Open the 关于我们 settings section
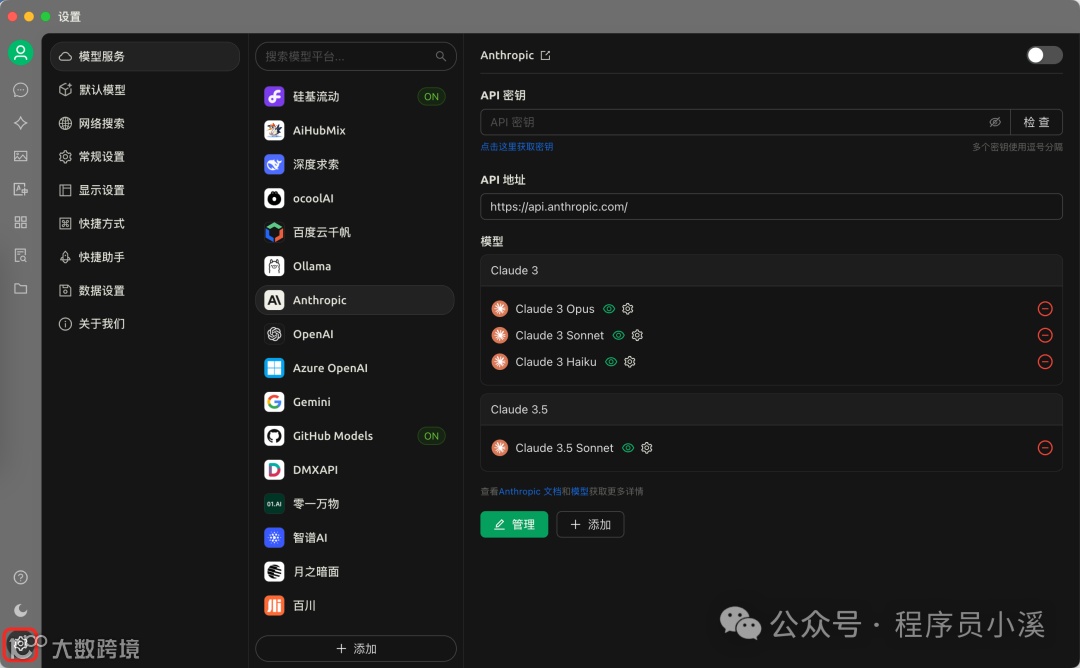Viewport: 1080px width, 668px height. coord(145,324)
